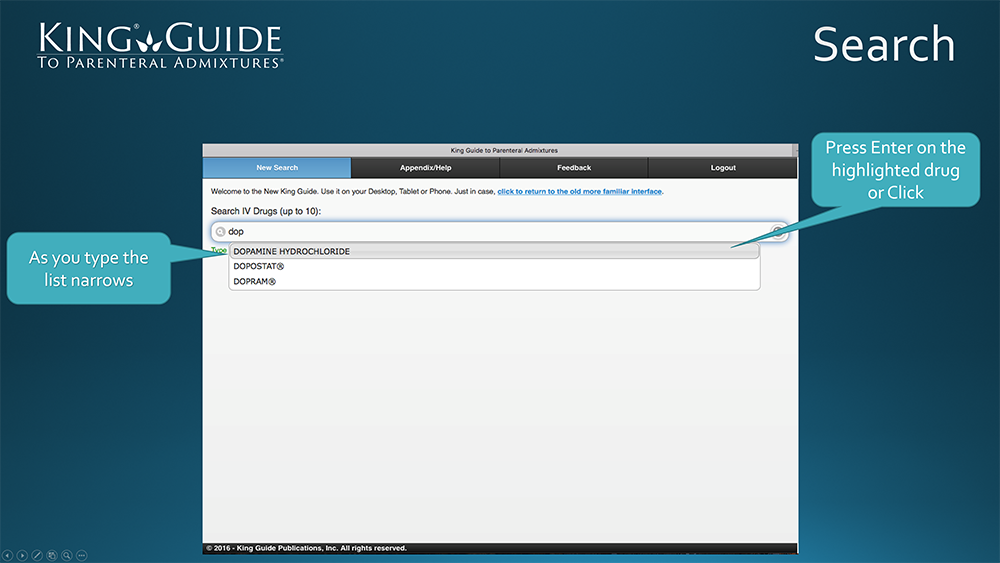Activate the slideshow zoom magnifier
1000x563 pixels.
66,556
